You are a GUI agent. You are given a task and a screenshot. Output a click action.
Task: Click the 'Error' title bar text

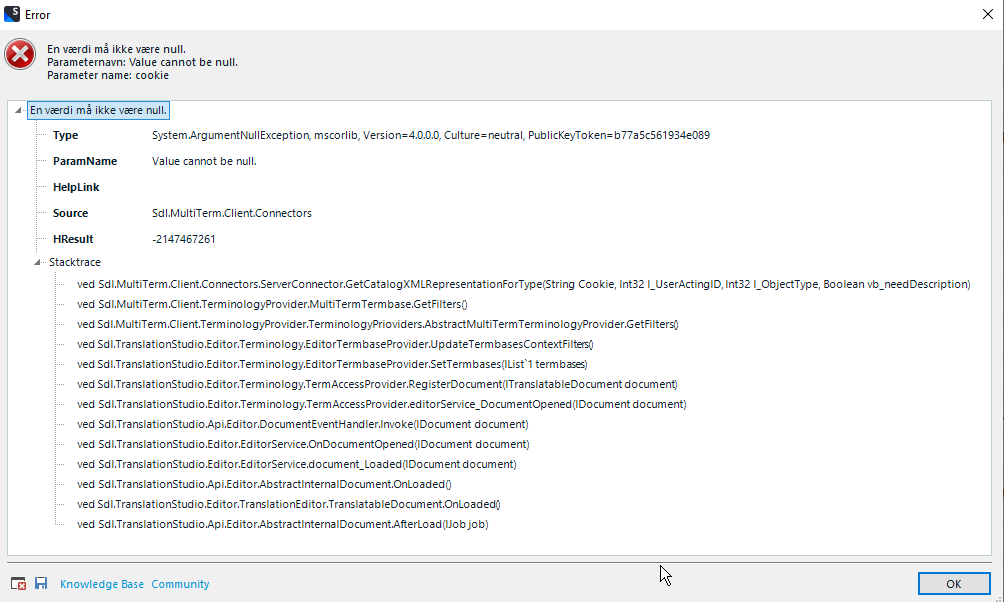[x=37, y=15]
